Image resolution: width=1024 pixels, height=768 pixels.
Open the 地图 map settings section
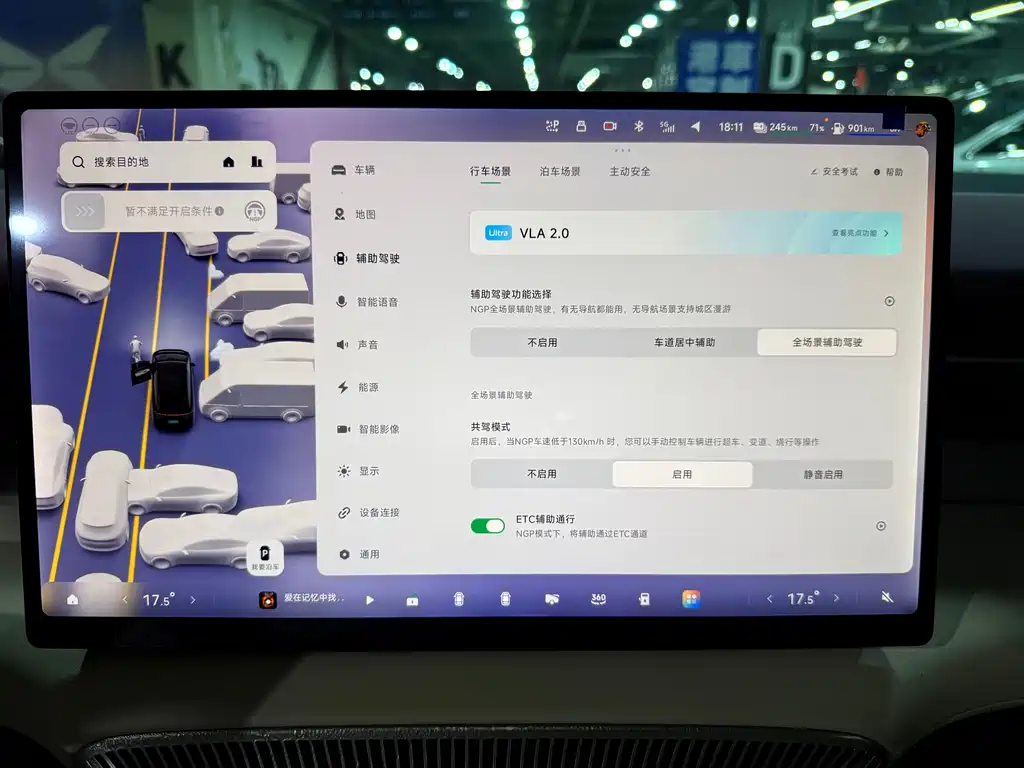pyautogui.click(x=355, y=214)
